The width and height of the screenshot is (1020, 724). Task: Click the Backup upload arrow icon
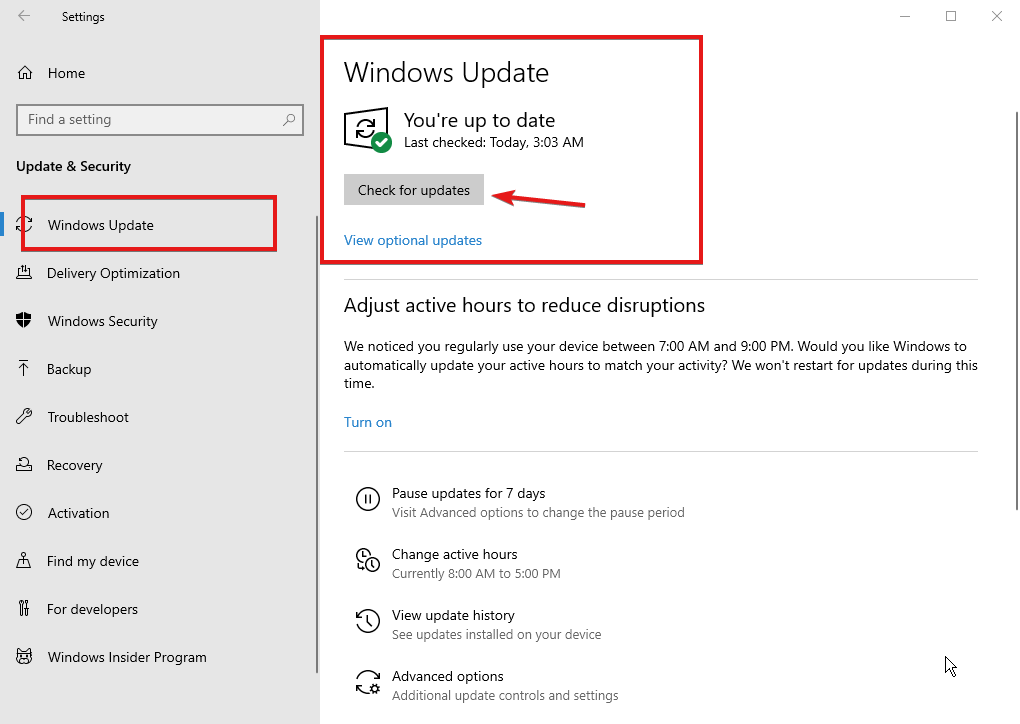pyautogui.click(x=25, y=369)
